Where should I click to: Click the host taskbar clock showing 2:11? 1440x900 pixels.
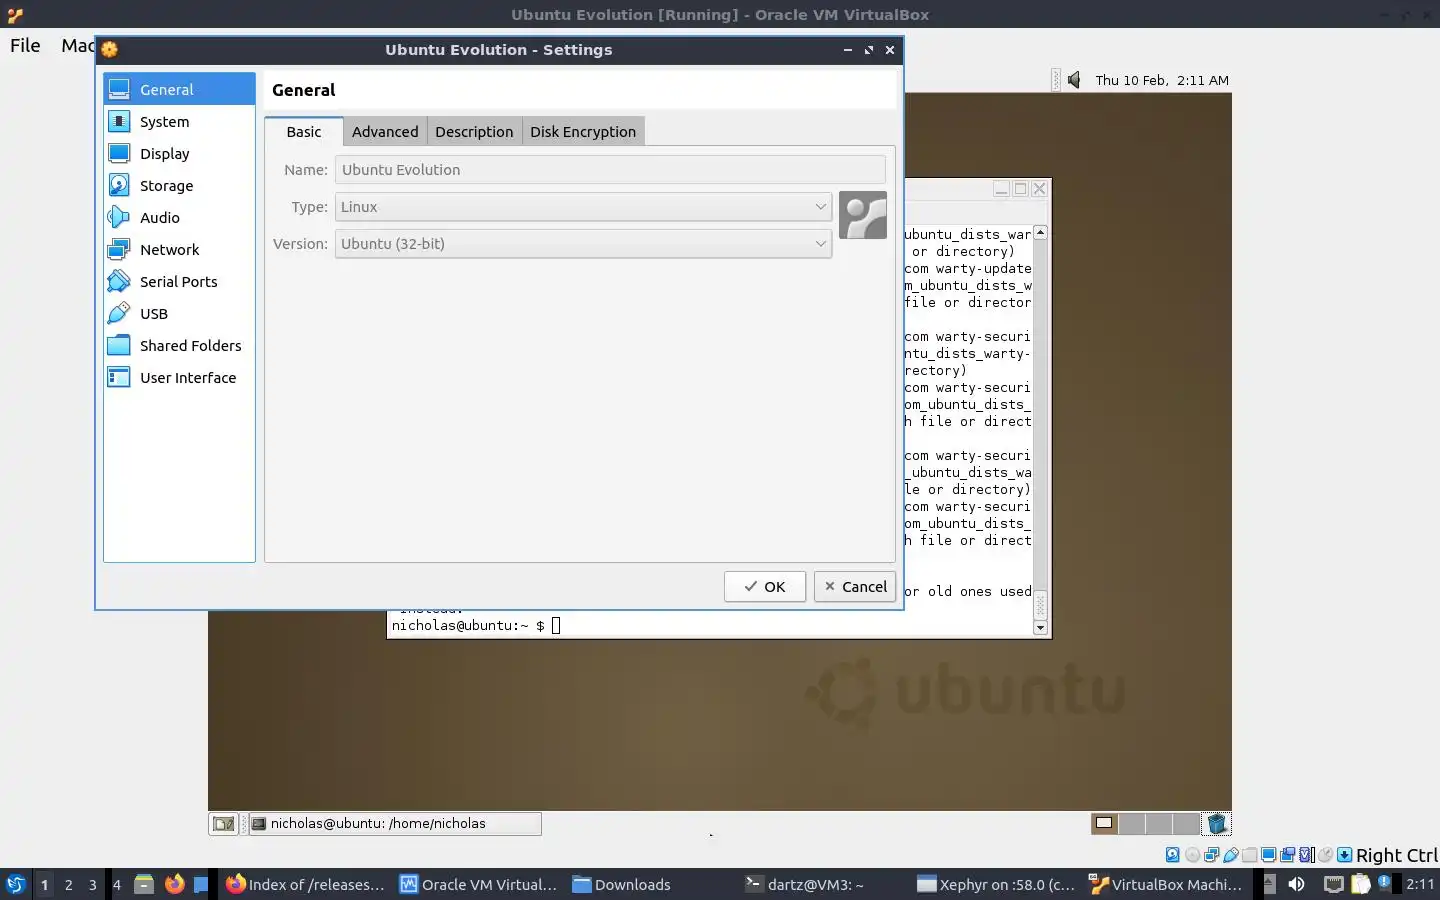(x=1420, y=884)
